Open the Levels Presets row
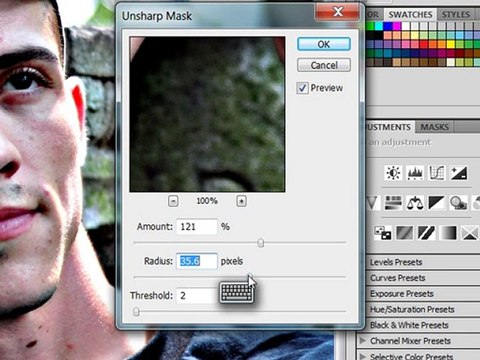 coord(423,262)
